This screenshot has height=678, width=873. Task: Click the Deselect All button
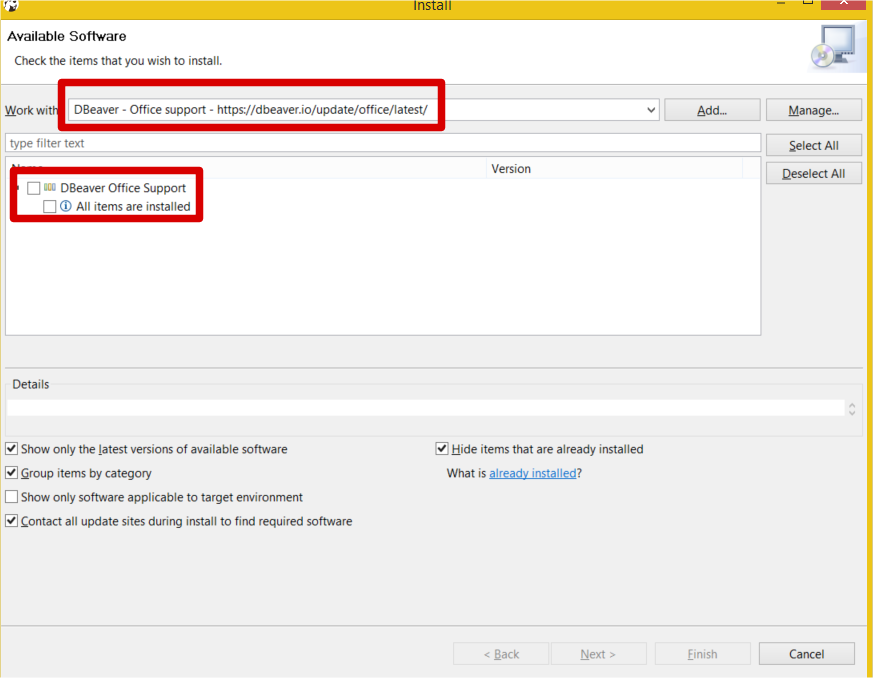[x=813, y=174]
